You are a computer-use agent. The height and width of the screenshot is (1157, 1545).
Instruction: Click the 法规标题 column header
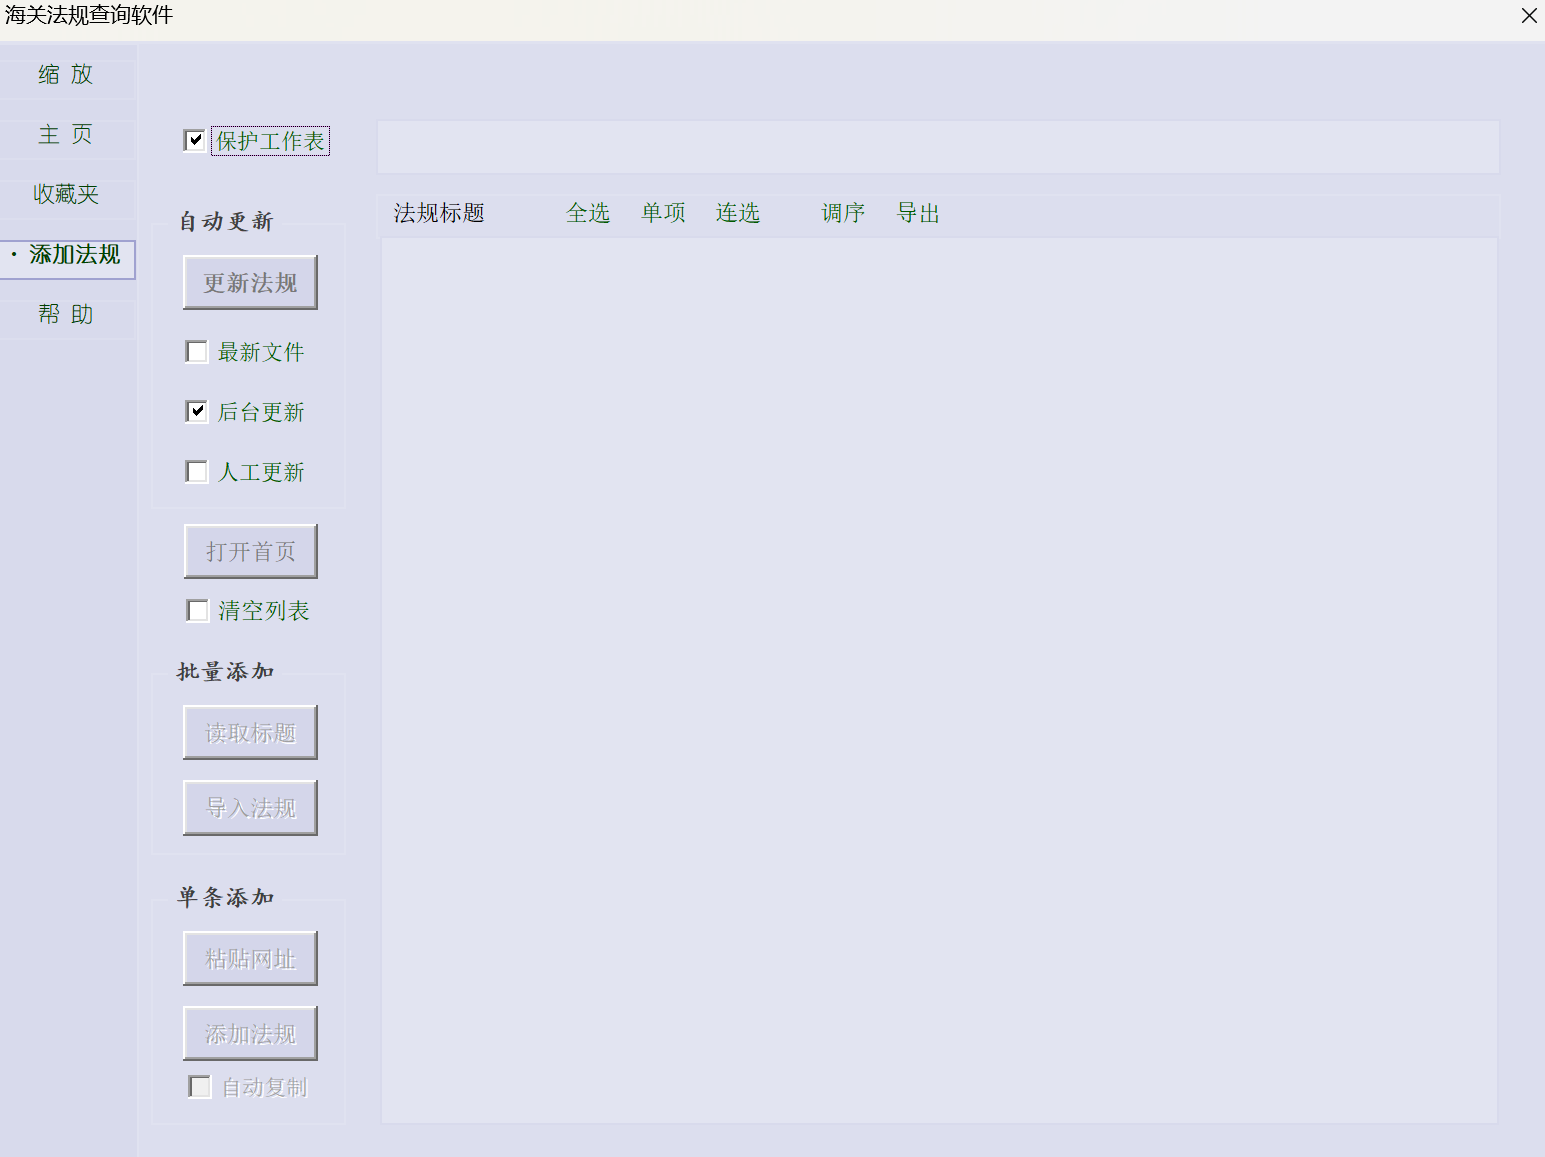tap(439, 213)
